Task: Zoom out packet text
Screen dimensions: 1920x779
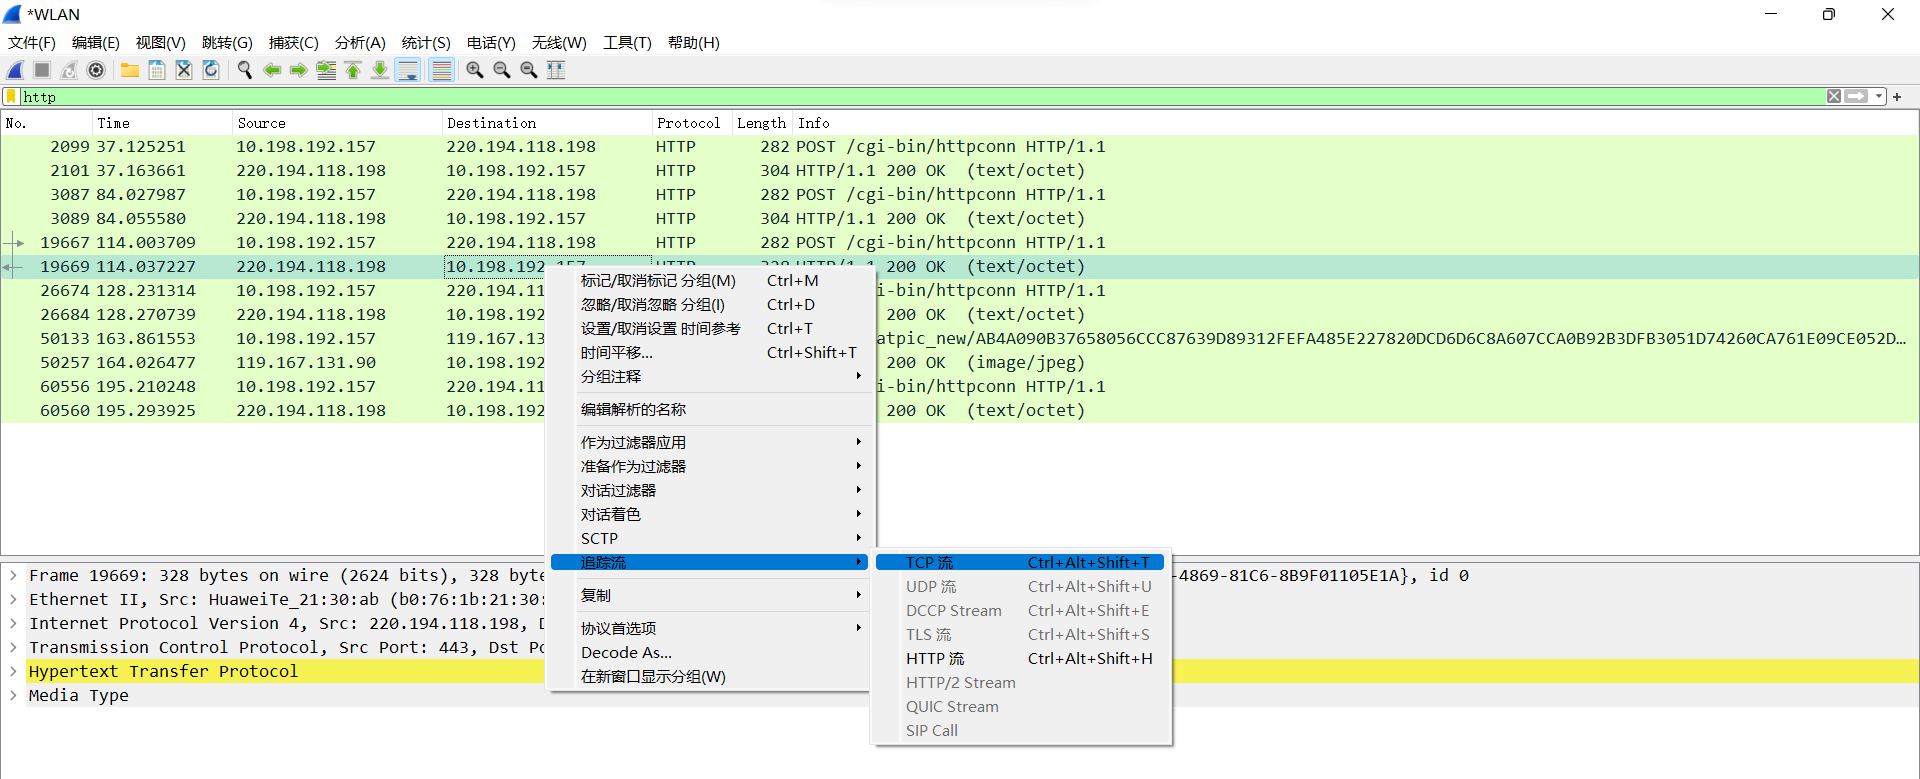Action: point(502,70)
